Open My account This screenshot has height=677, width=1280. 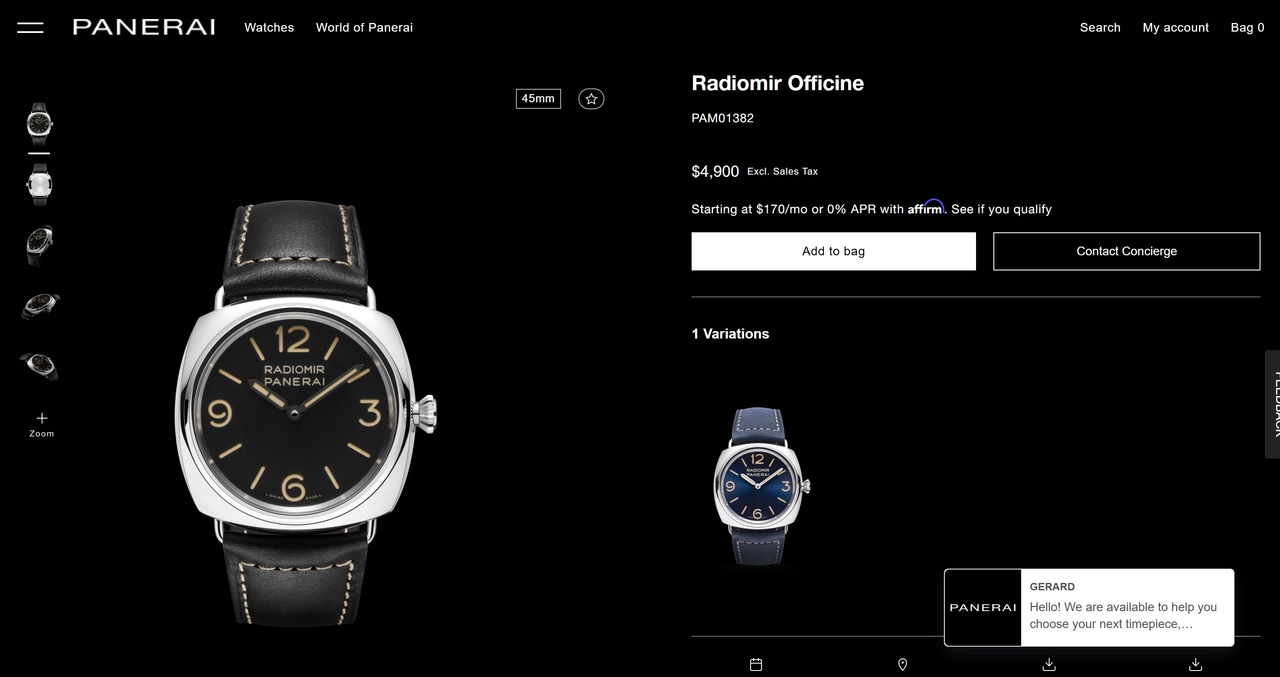(x=1176, y=27)
